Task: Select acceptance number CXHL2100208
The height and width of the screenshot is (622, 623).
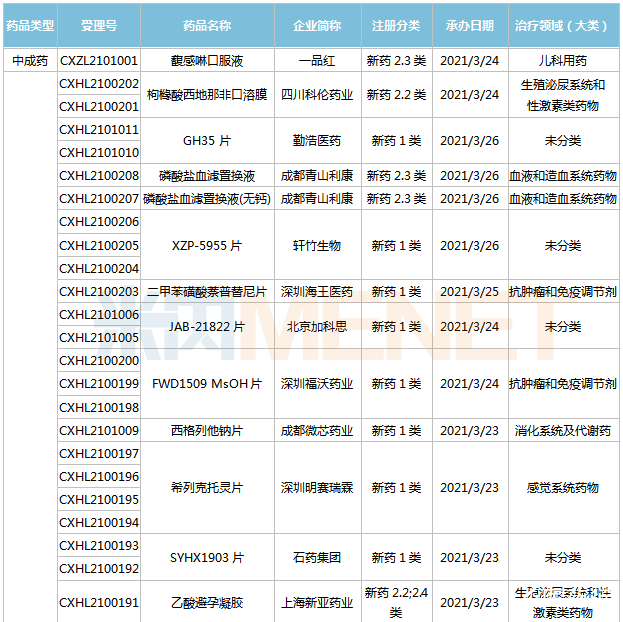Action: pos(99,175)
